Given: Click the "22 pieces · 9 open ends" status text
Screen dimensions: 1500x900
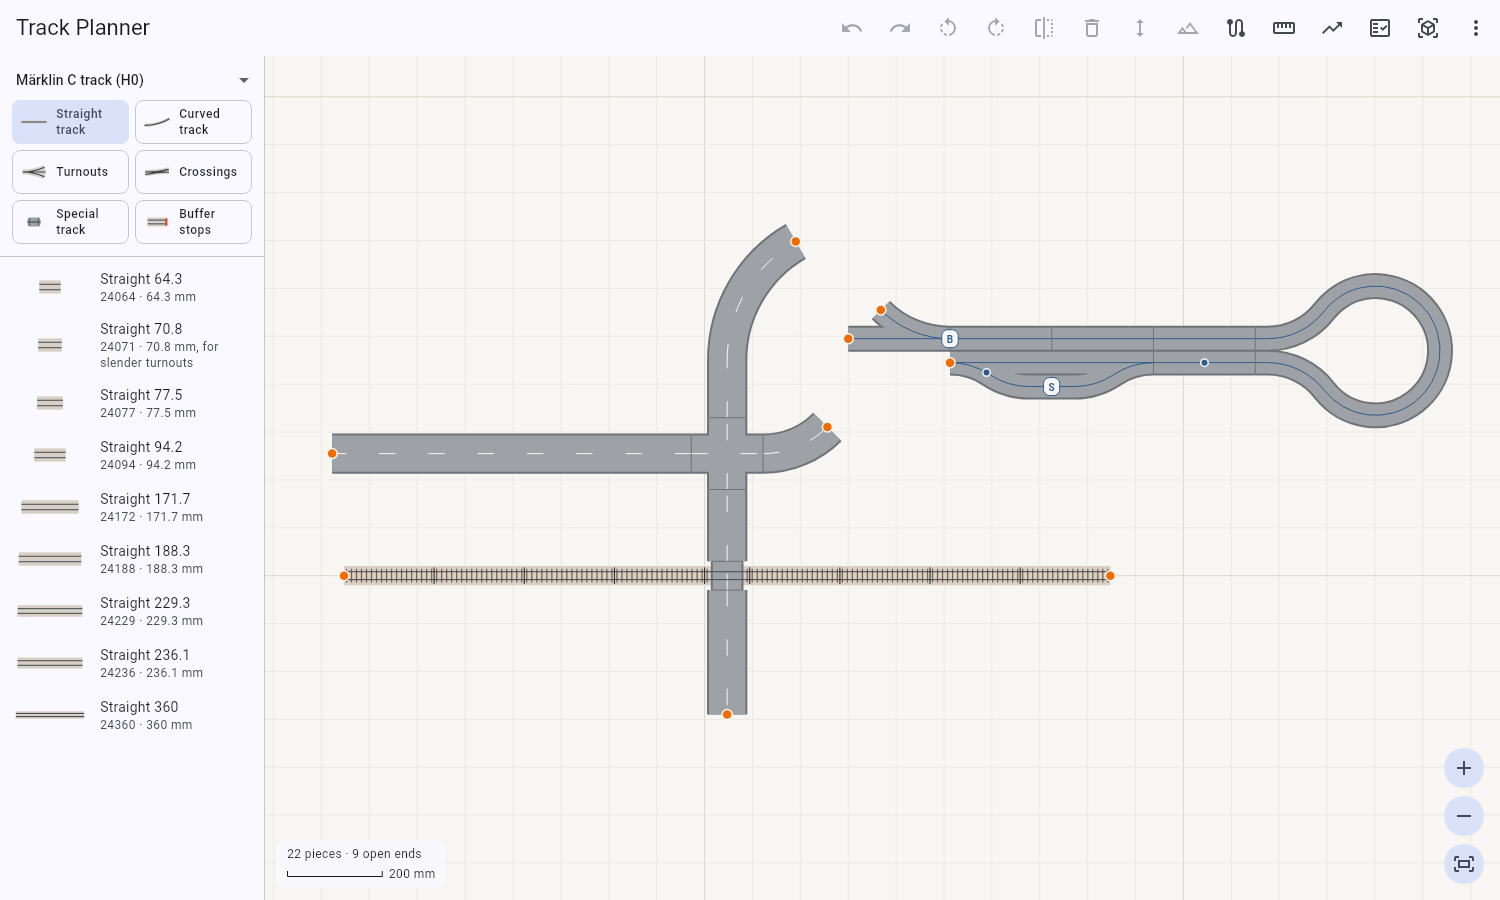Looking at the screenshot, I should [354, 854].
